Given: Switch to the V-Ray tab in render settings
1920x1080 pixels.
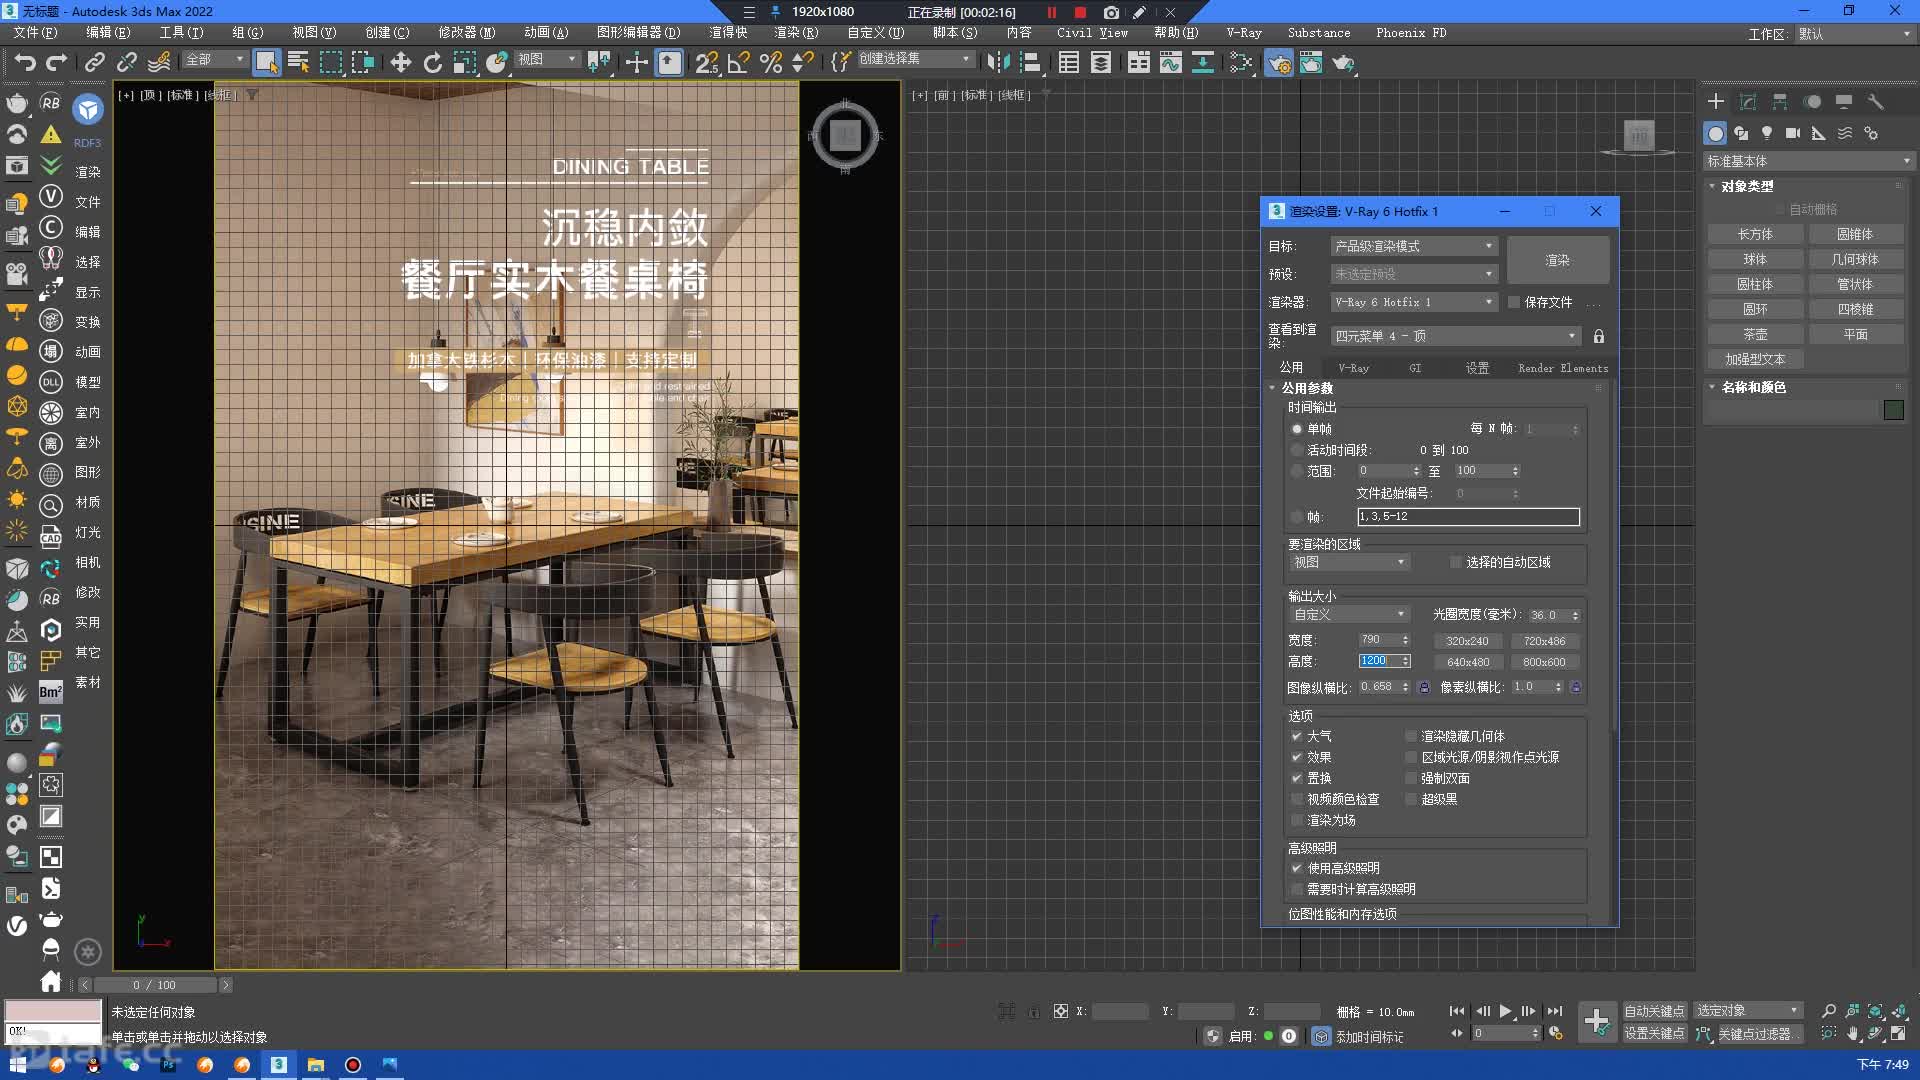Looking at the screenshot, I should coord(1353,368).
